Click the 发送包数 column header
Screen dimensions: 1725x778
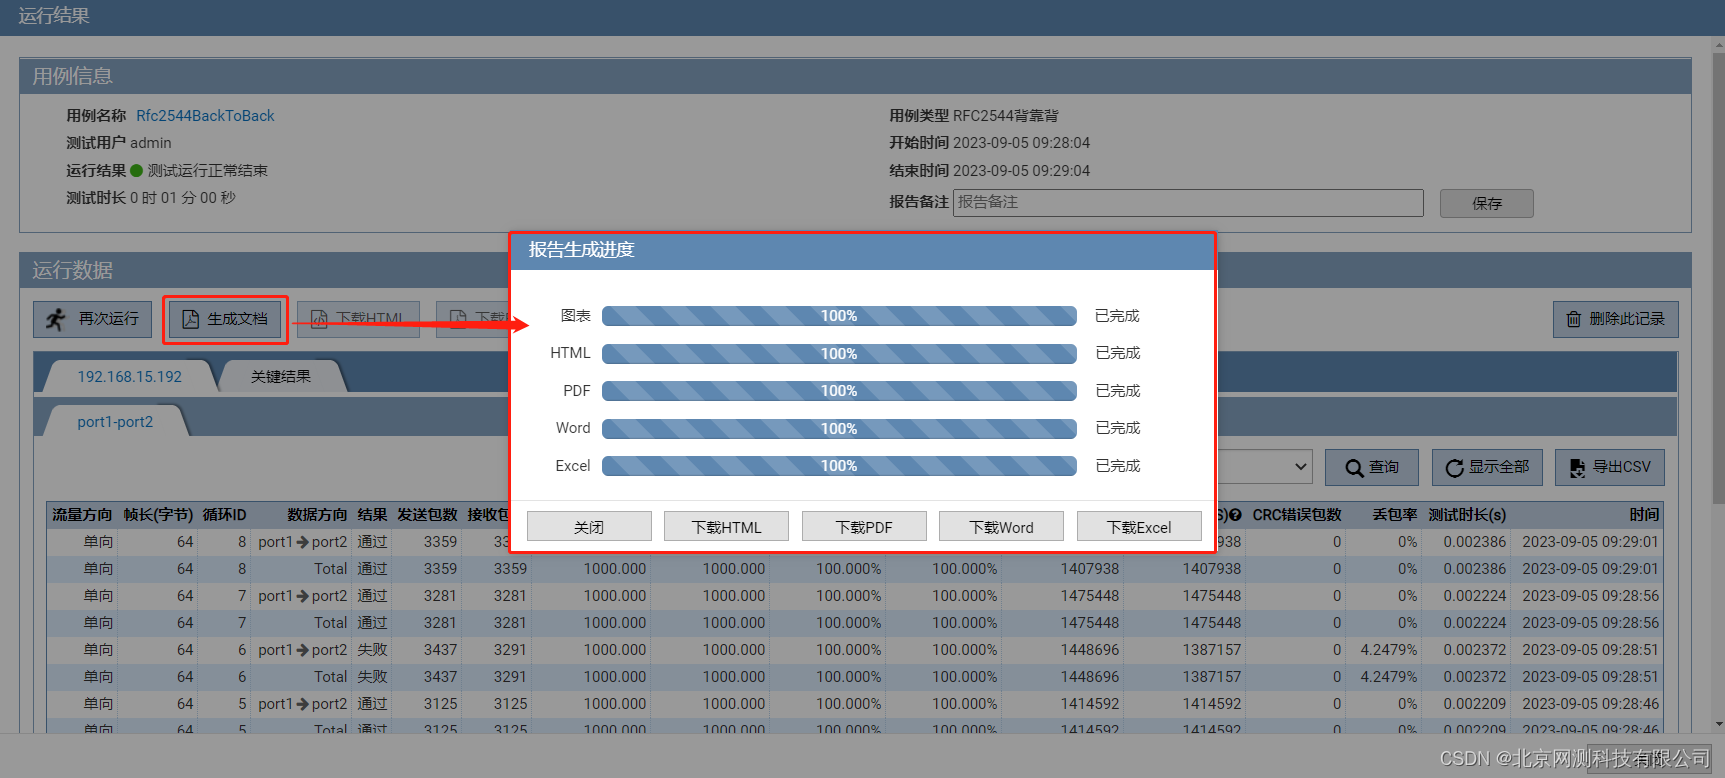[x=427, y=515]
